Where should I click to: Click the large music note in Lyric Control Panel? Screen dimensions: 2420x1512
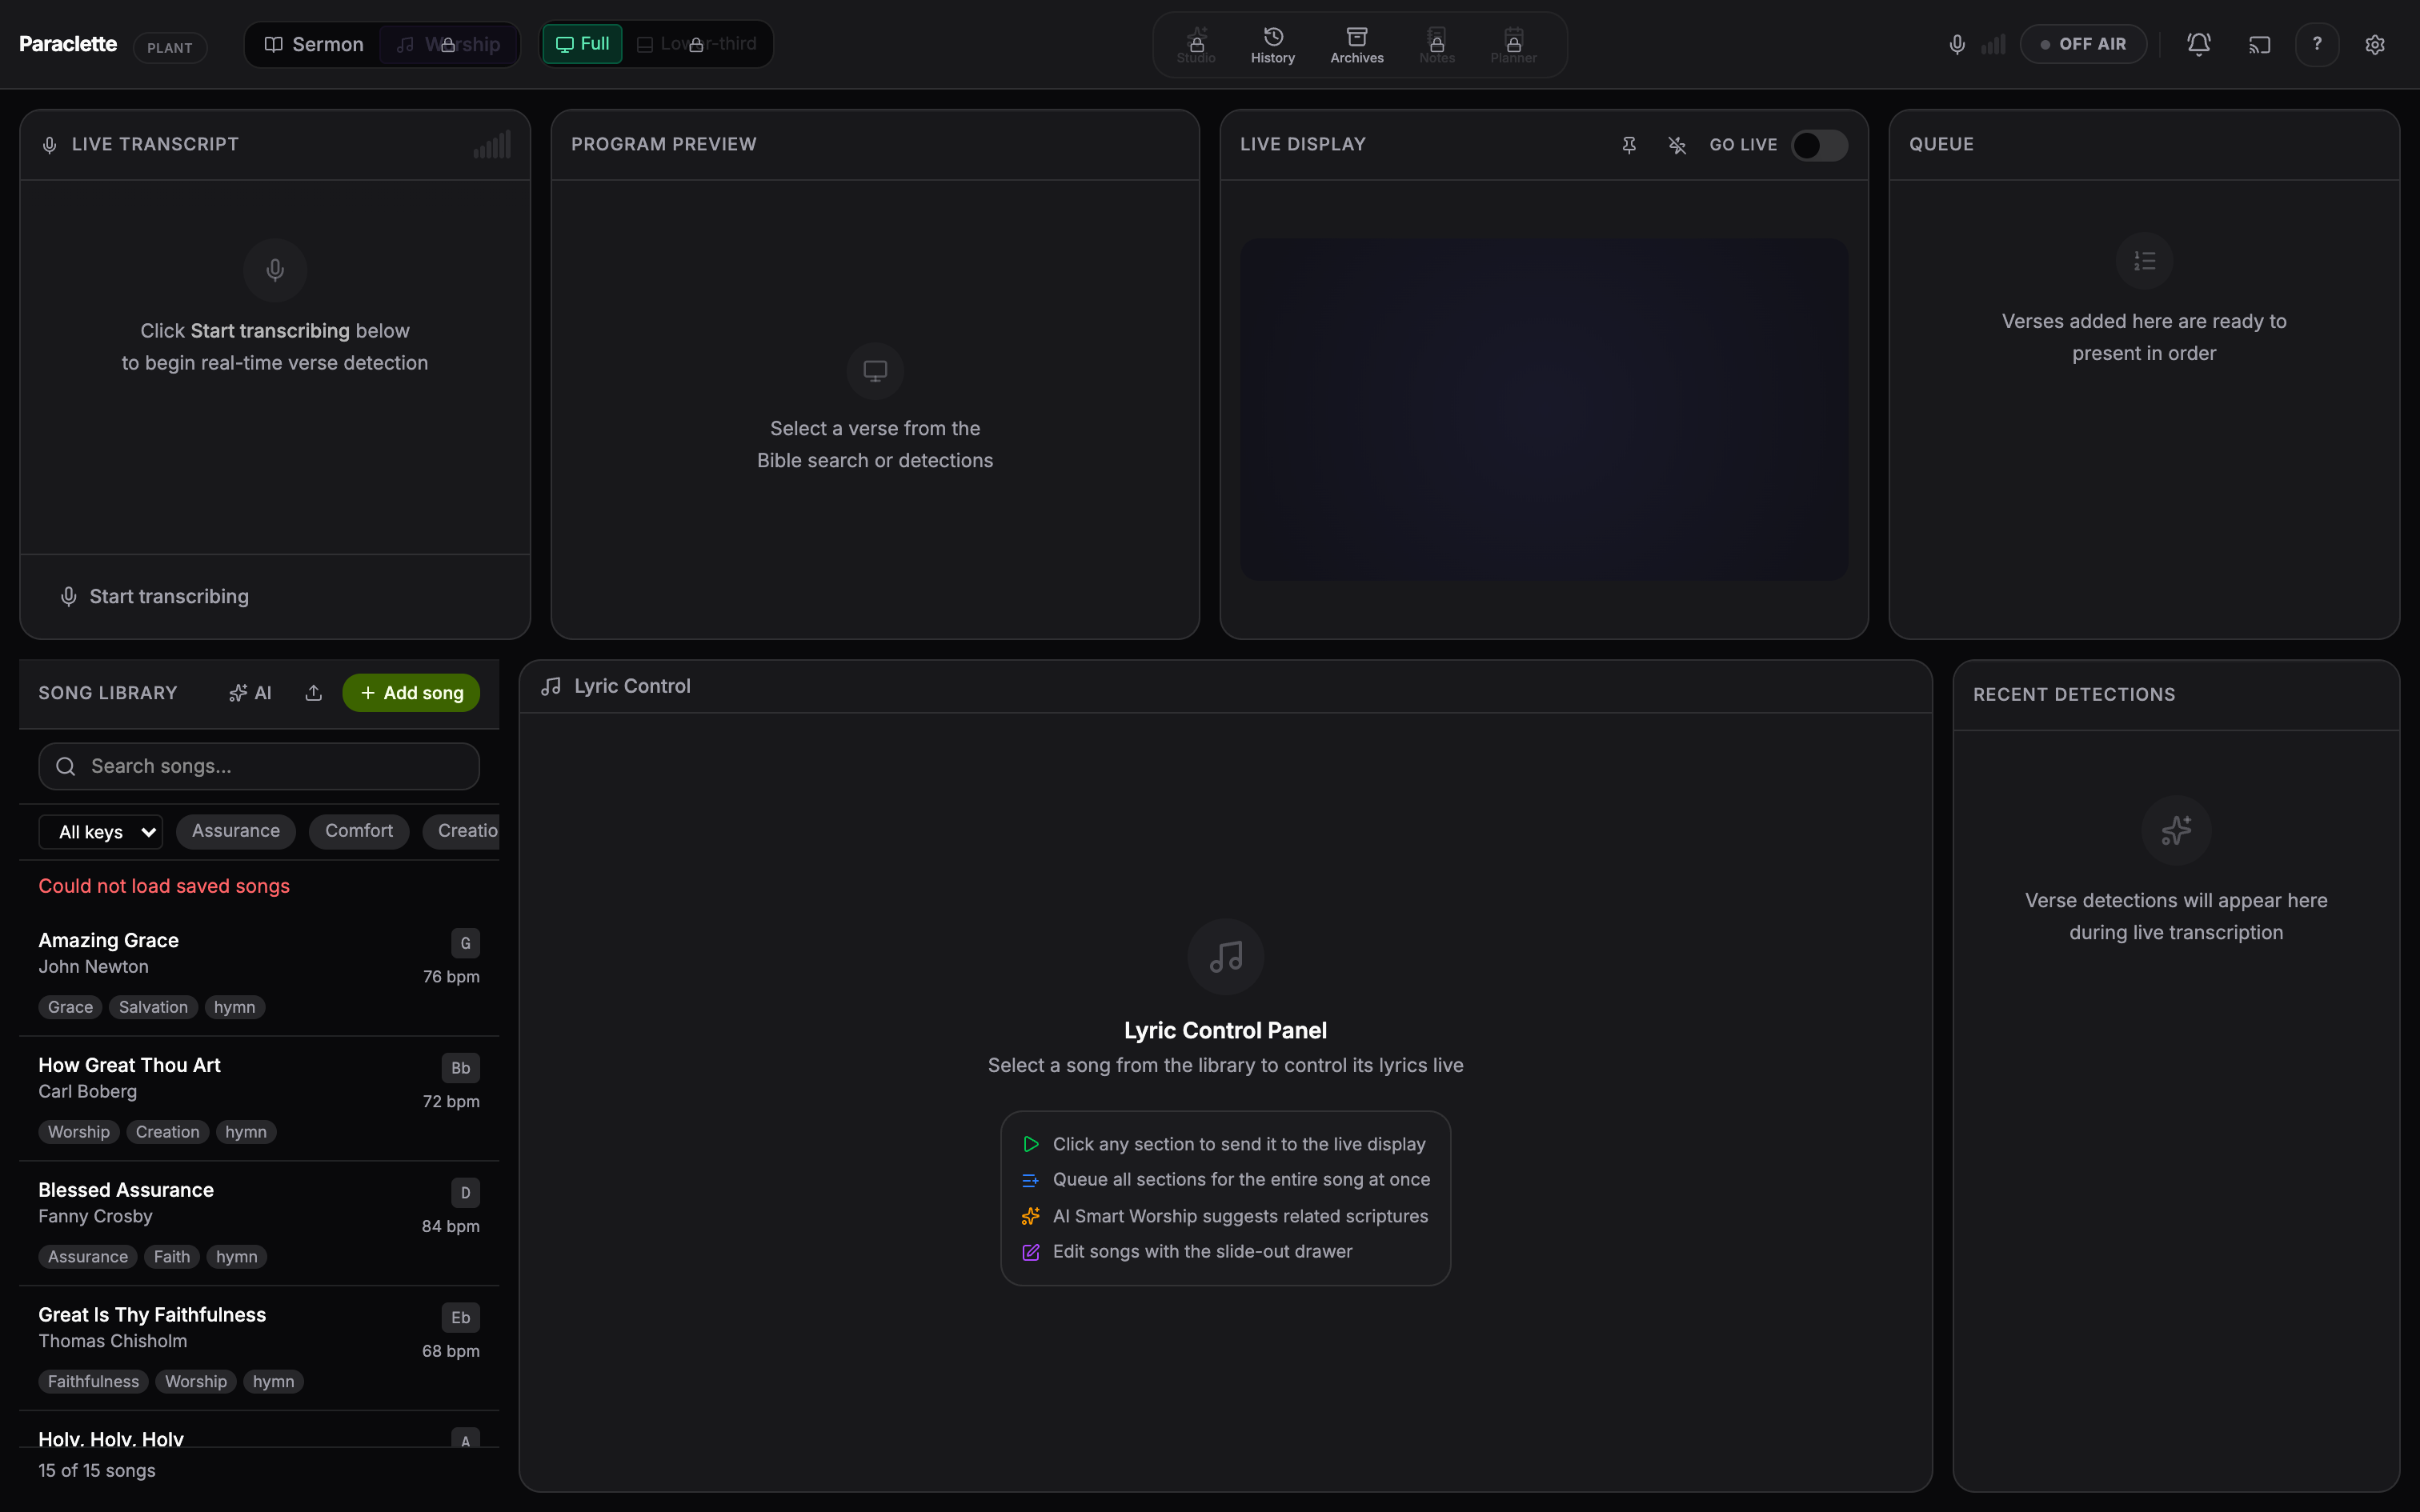[x=1225, y=957]
